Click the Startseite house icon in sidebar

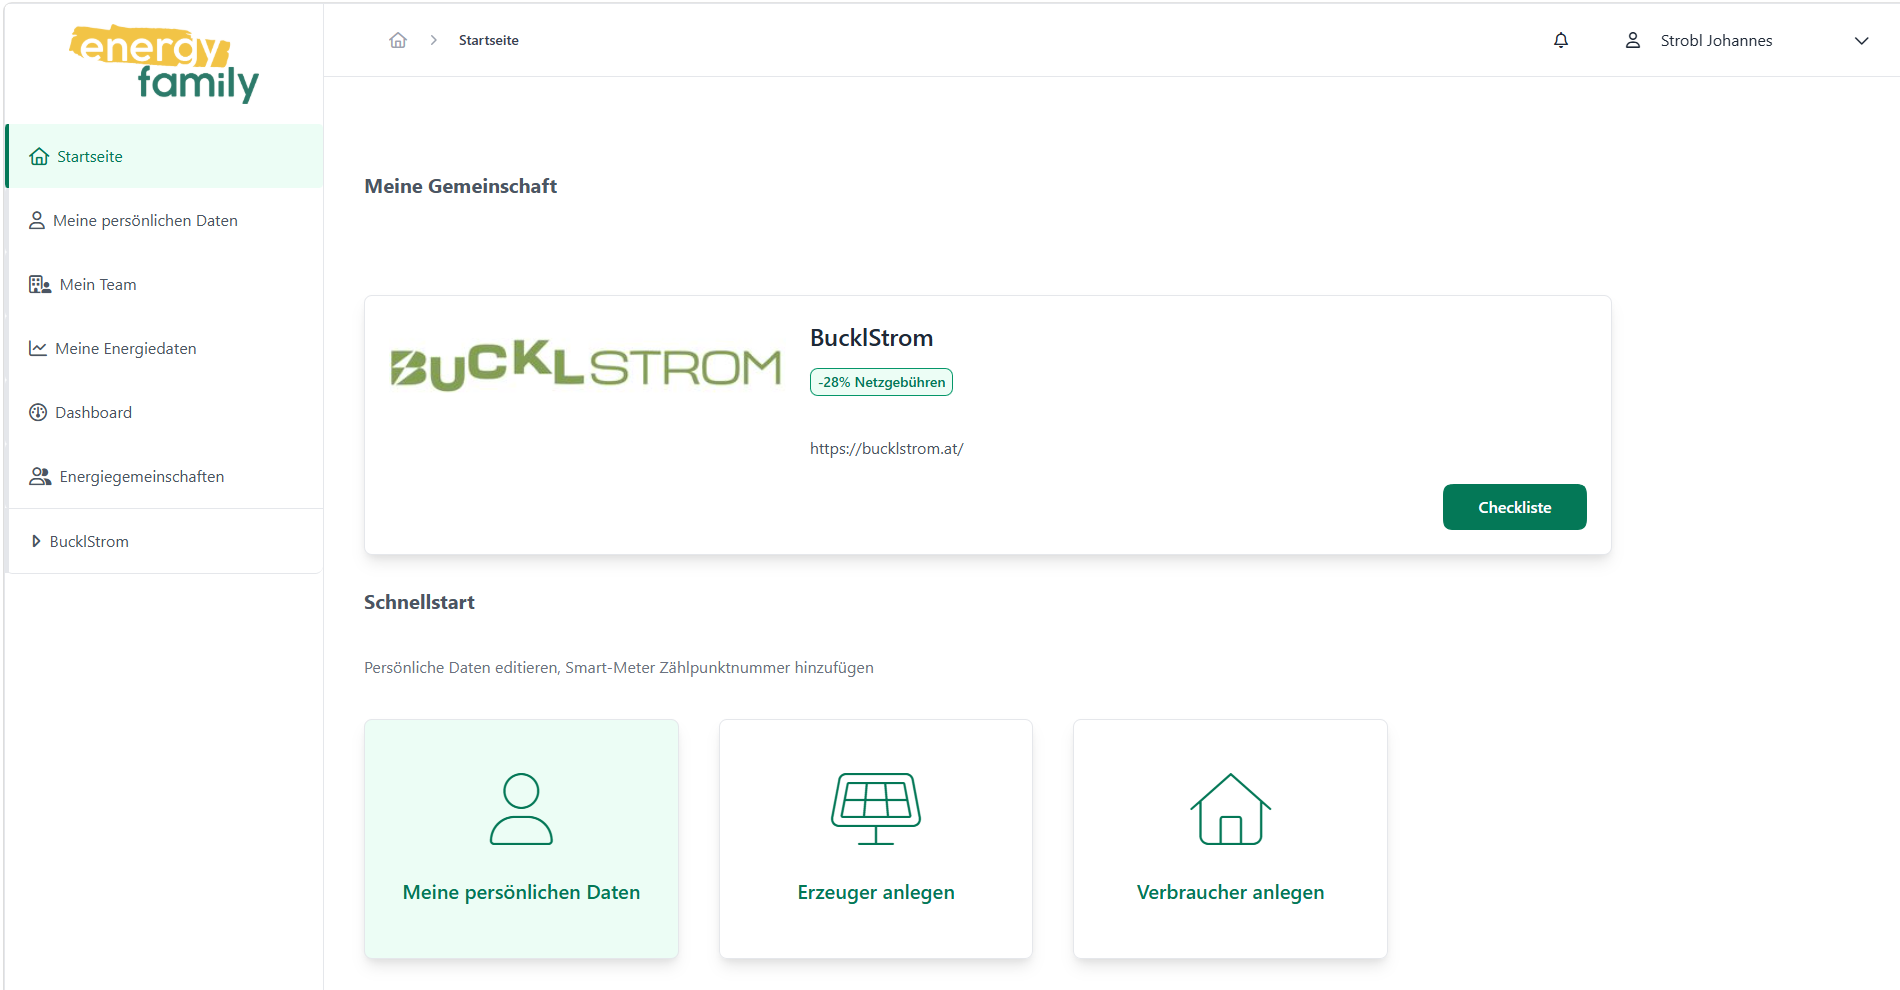(x=39, y=156)
